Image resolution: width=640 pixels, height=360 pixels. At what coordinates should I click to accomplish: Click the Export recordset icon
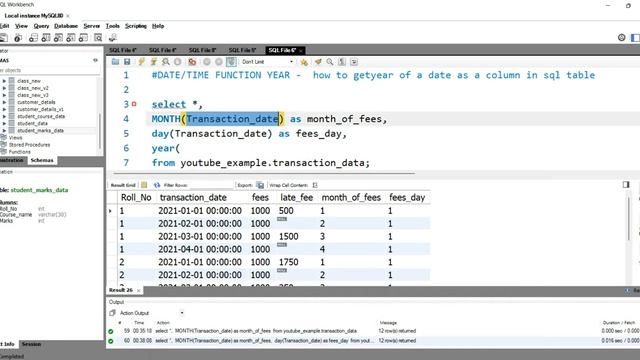click(x=260, y=185)
